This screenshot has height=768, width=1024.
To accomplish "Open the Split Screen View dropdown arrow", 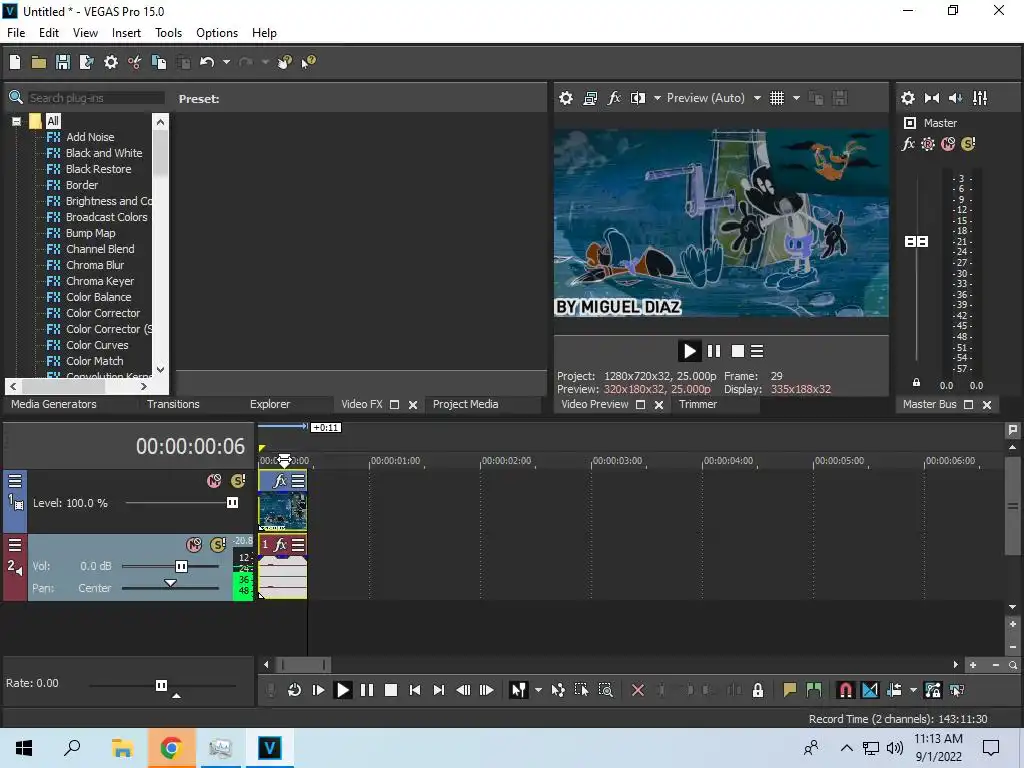I will pos(657,98).
